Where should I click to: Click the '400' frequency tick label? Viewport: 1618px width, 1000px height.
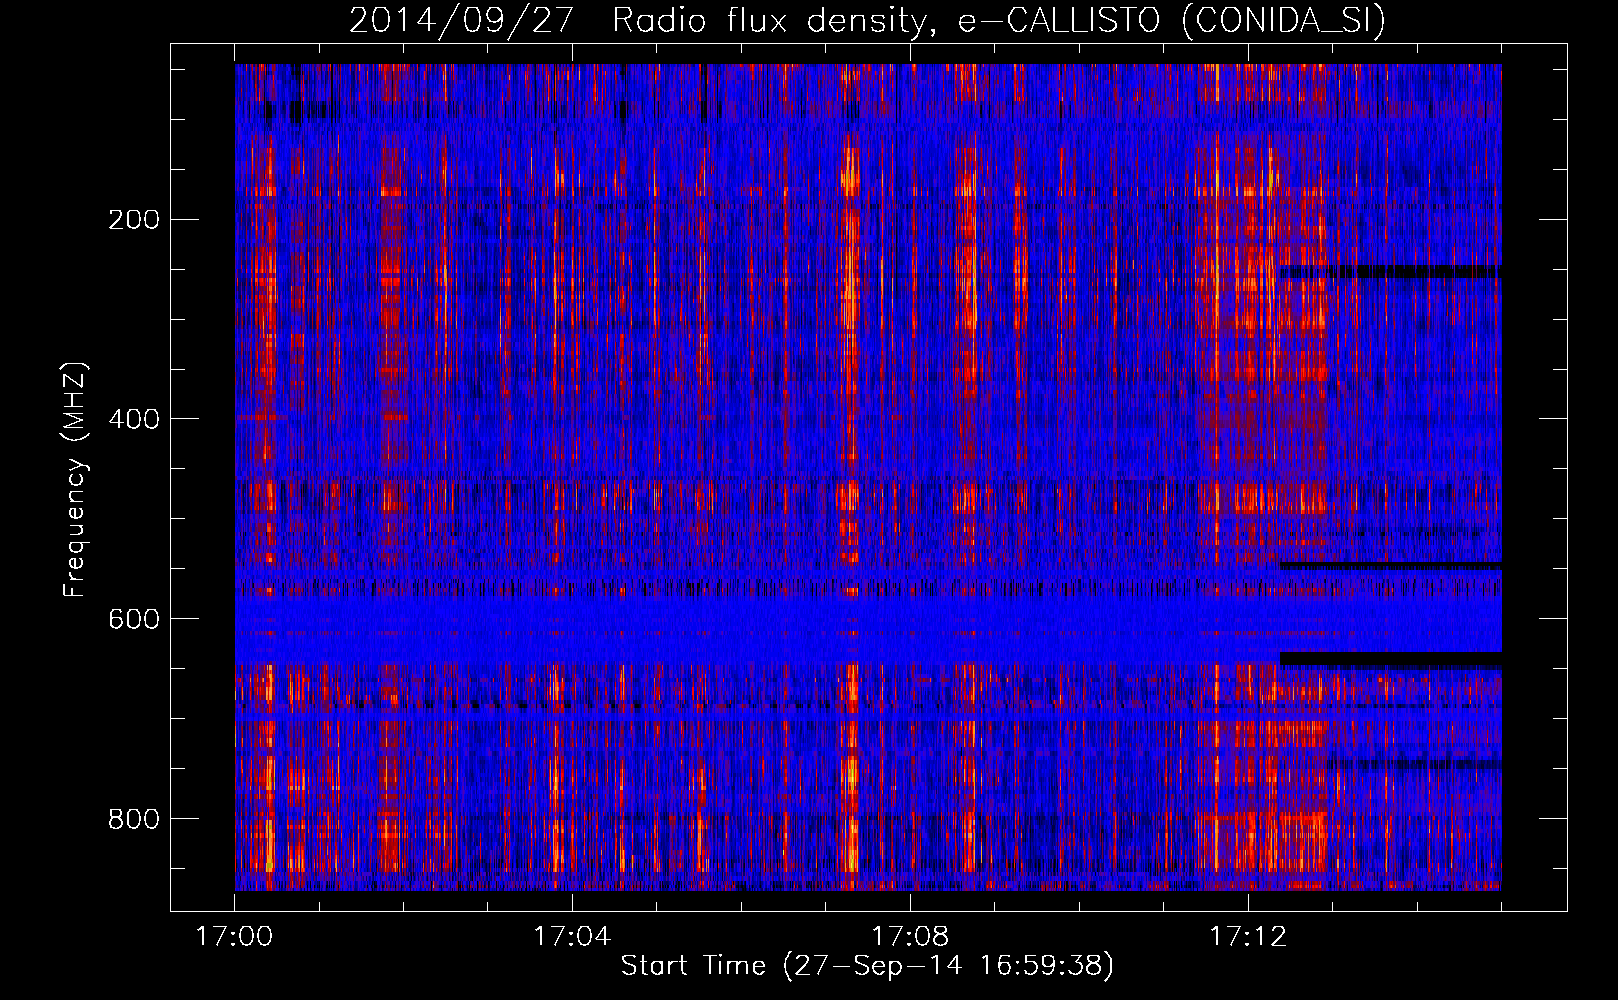pos(134,419)
